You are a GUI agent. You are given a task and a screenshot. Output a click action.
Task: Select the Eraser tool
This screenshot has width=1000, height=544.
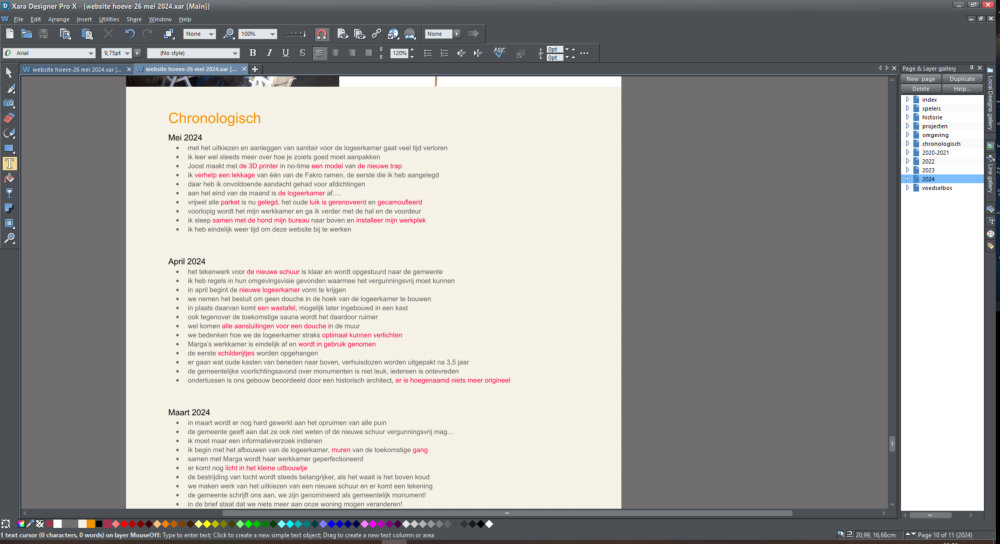click(9, 118)
